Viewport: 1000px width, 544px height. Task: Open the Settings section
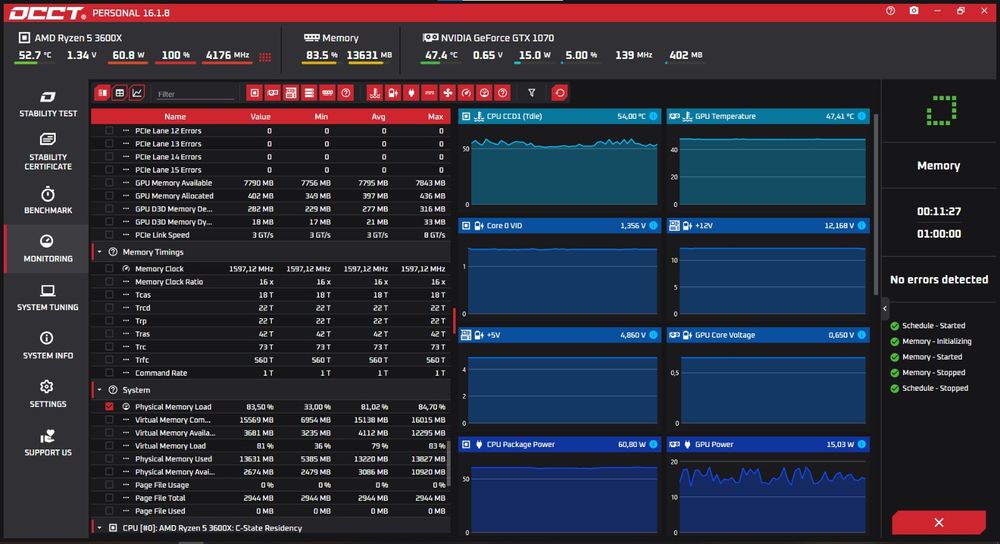pos(48,394)
